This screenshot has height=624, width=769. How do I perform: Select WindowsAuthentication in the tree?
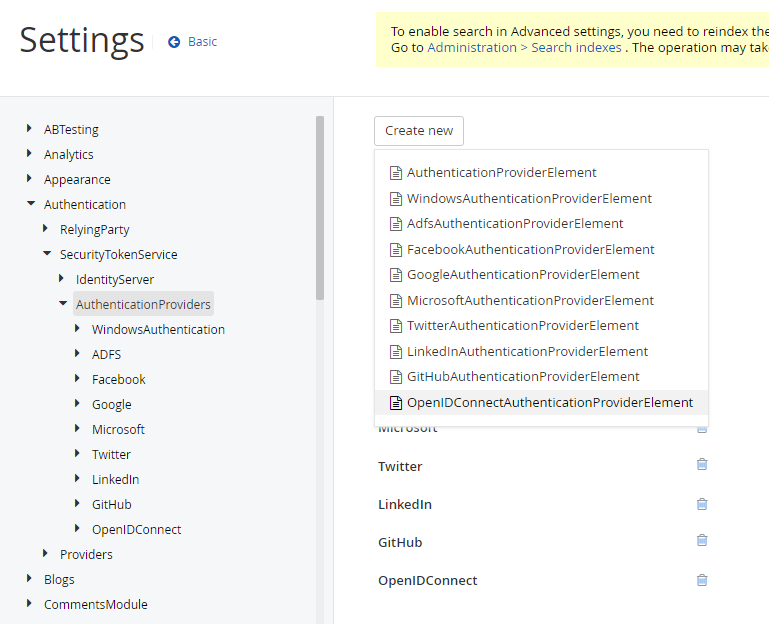pyautogui.click(x=158, y=329)
